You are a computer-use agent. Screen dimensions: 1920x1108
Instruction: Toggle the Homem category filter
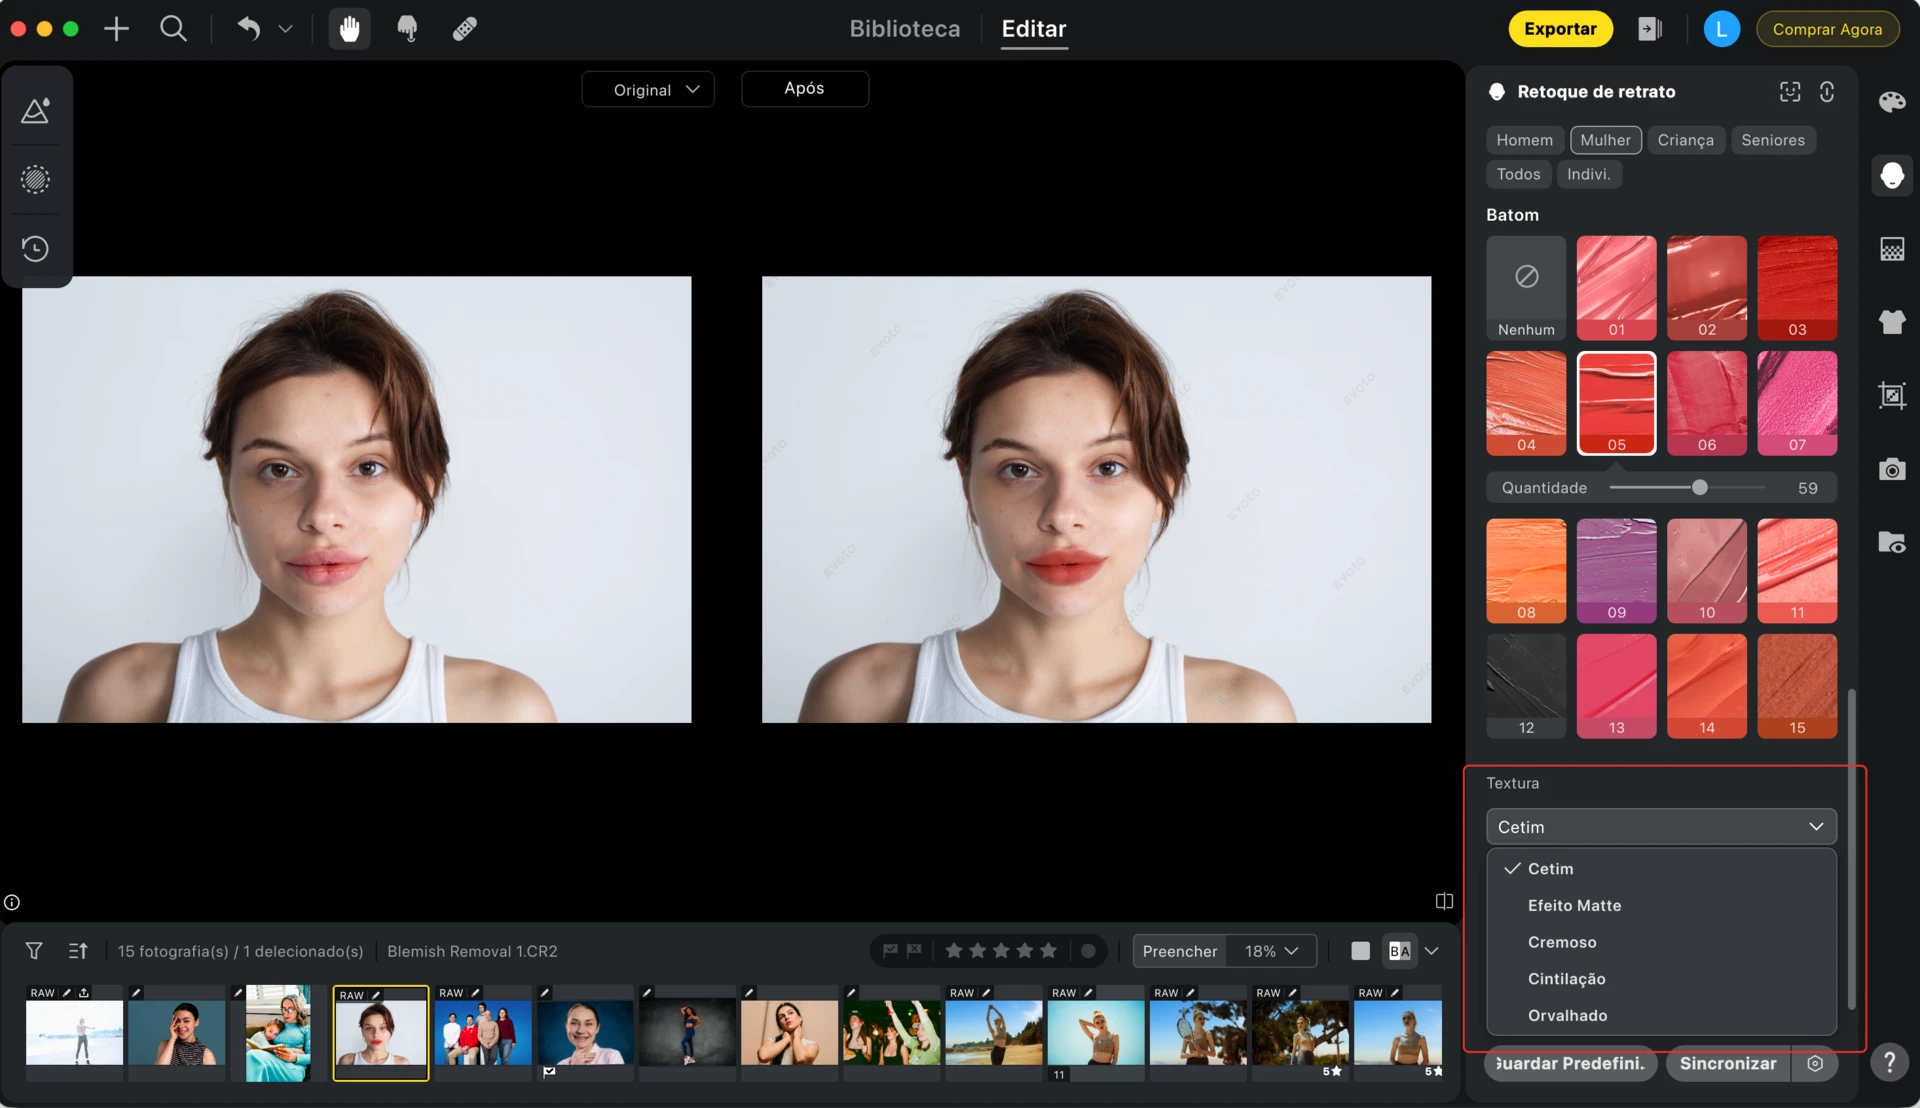coord(1524,140)
